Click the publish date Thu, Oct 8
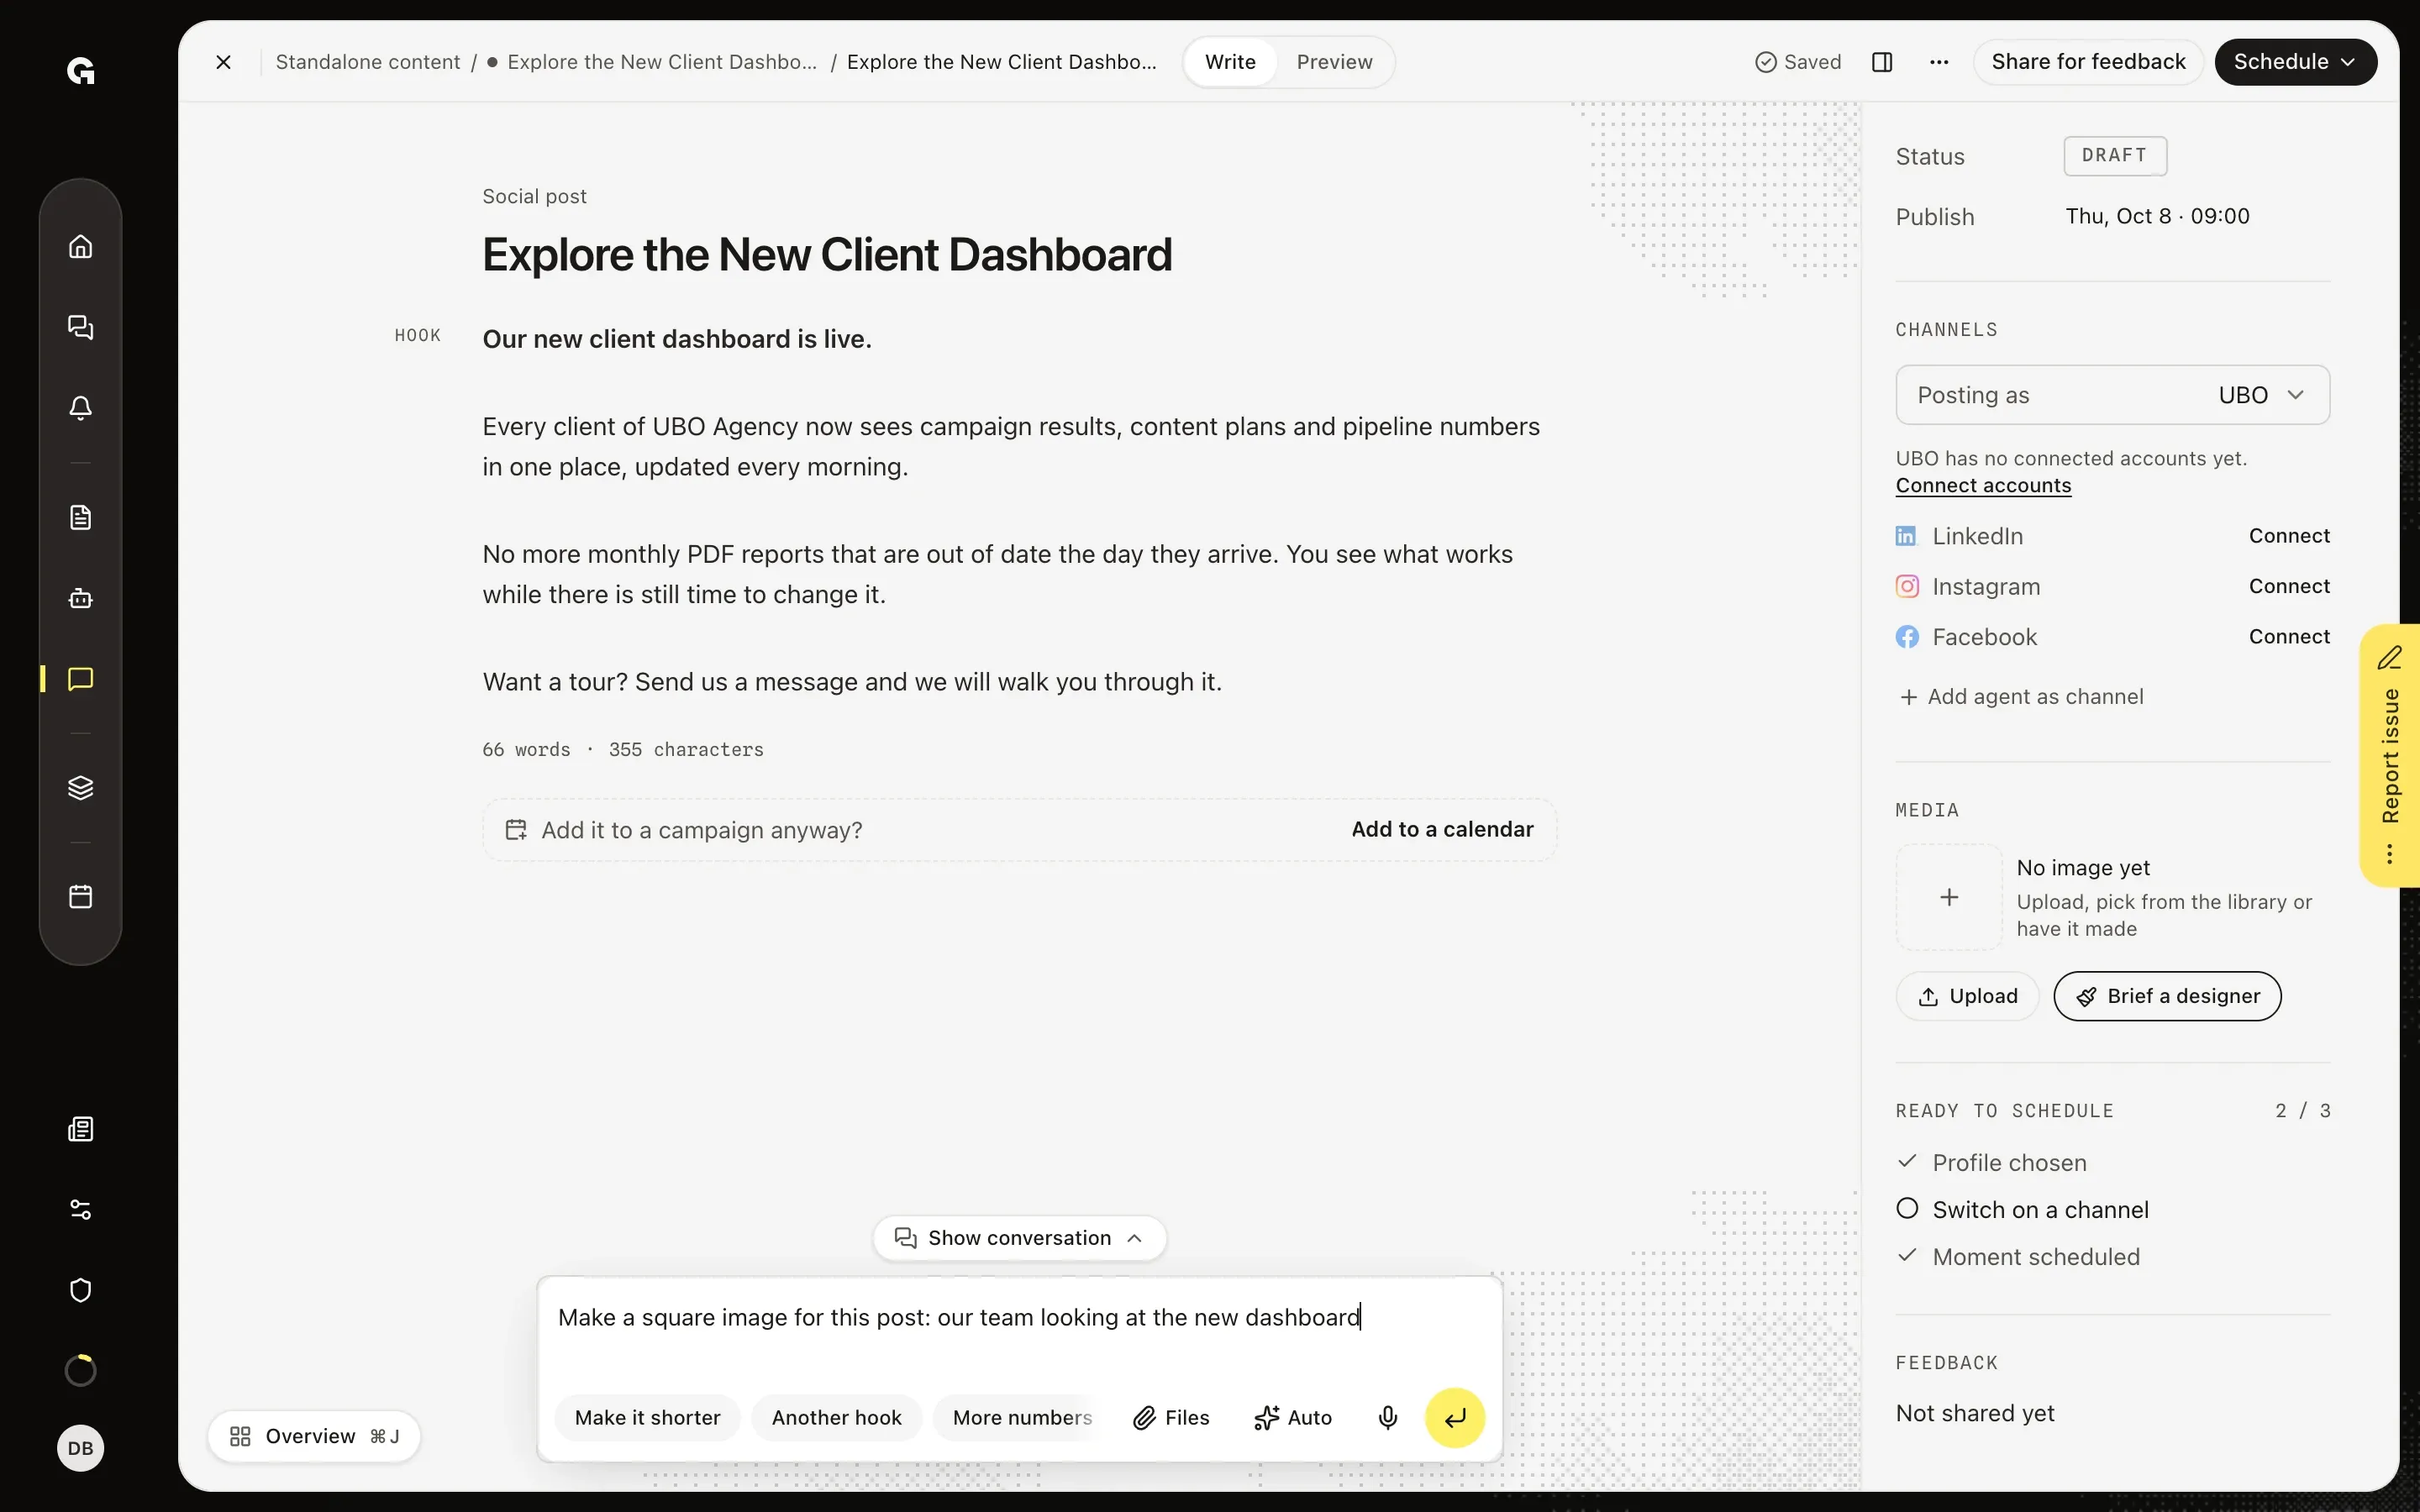Screen dimensions: 2420x1512 tap(2157, 217)
